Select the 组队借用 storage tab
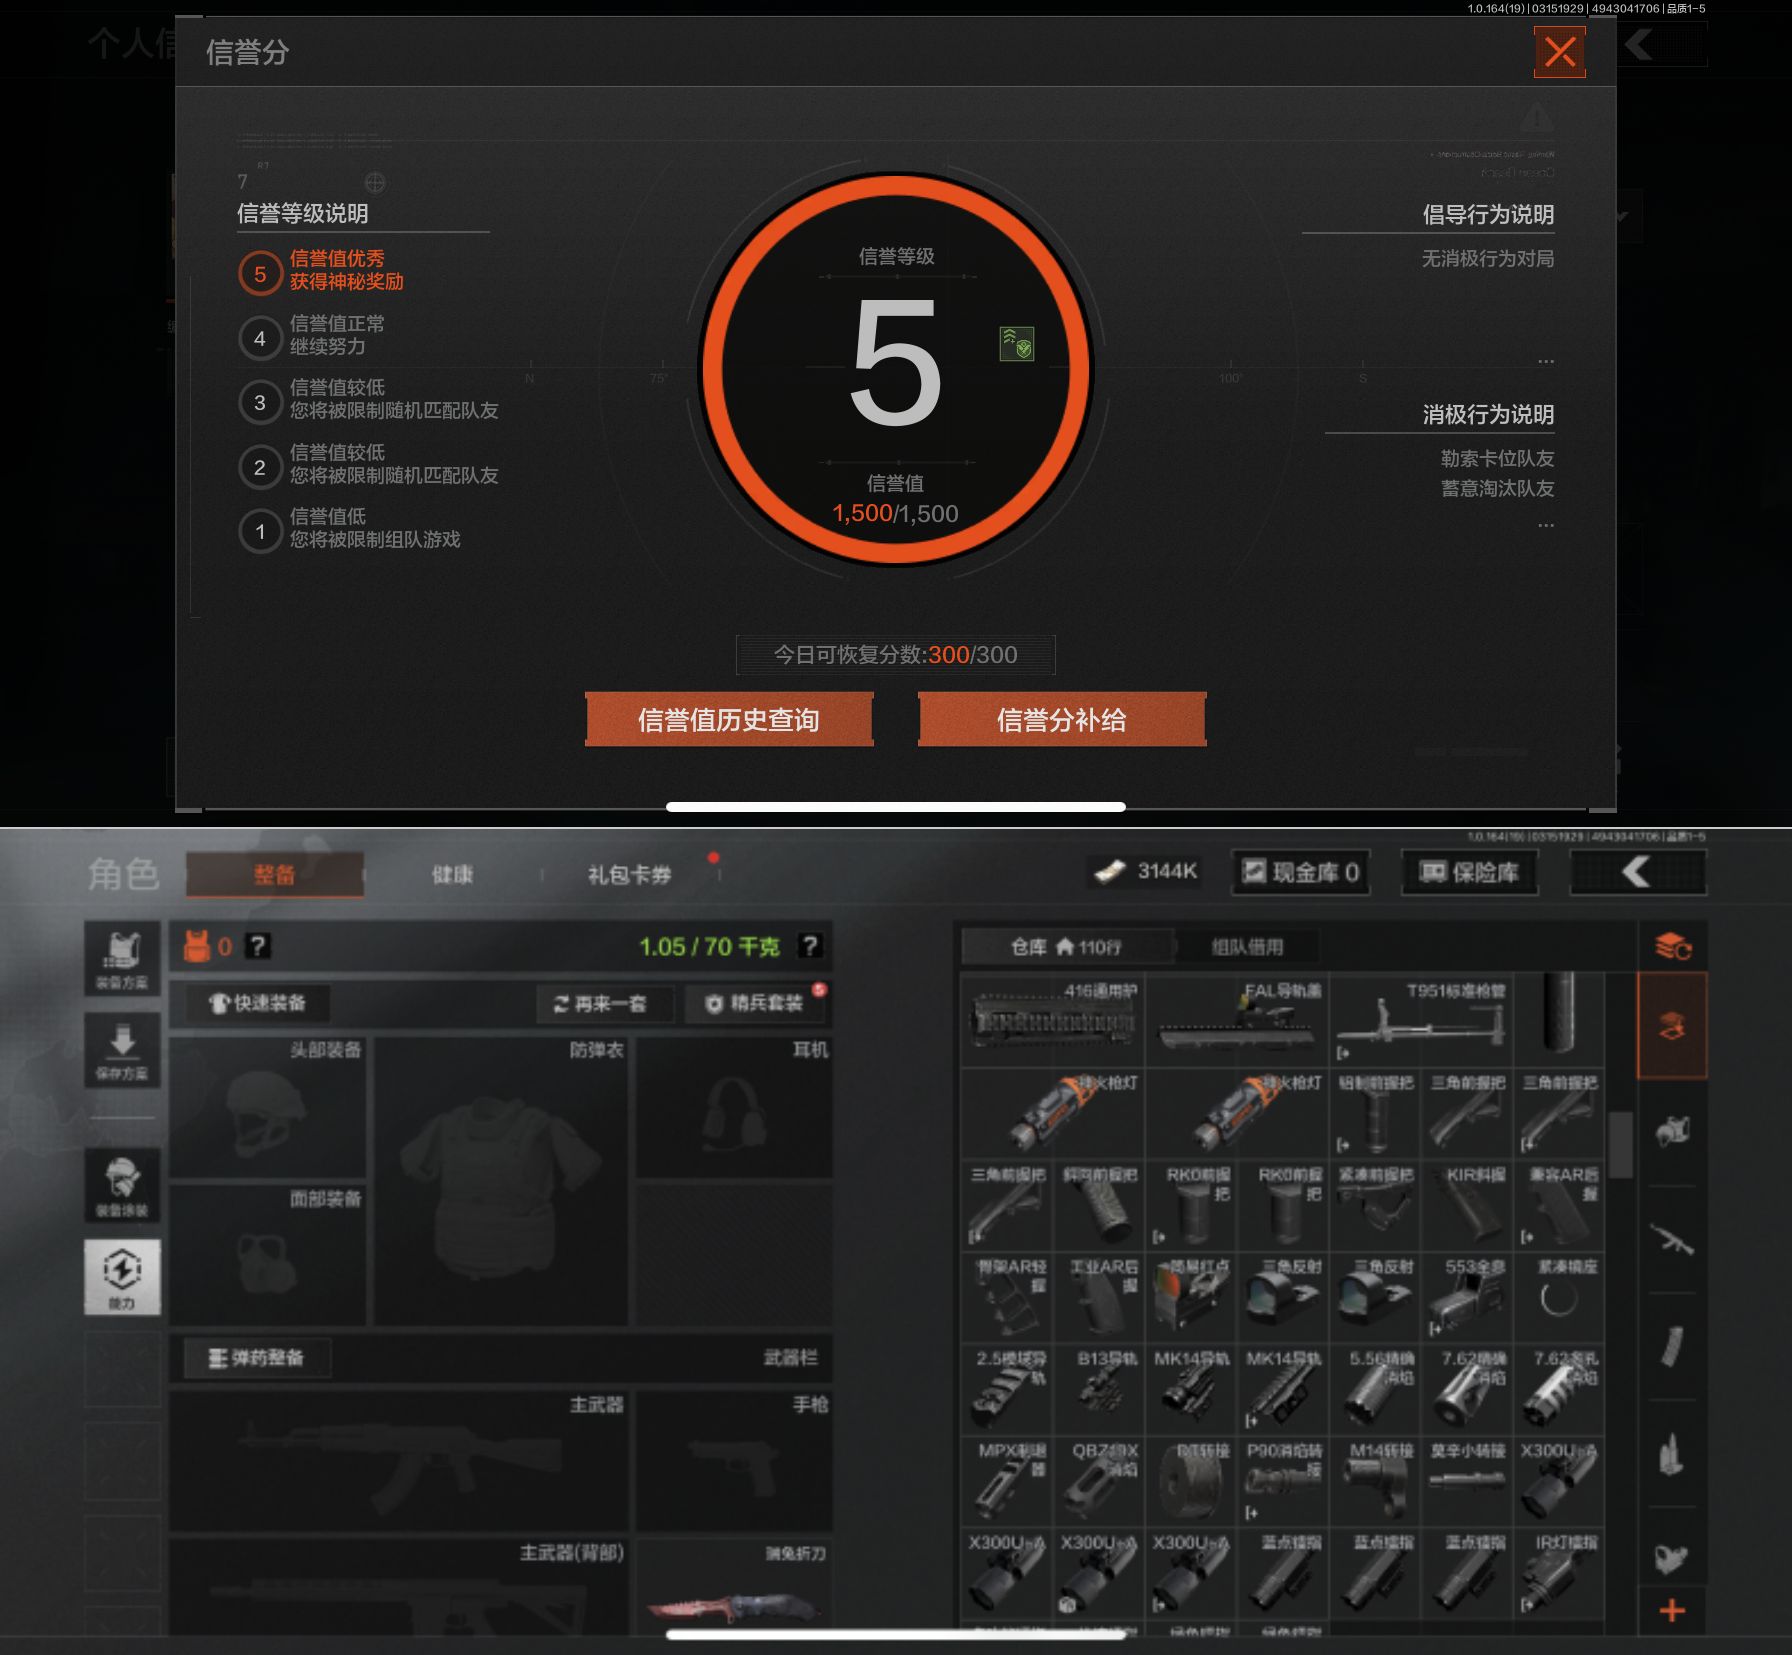Viewport: 1792px width, 1655px height. [x=1246, y=946]
